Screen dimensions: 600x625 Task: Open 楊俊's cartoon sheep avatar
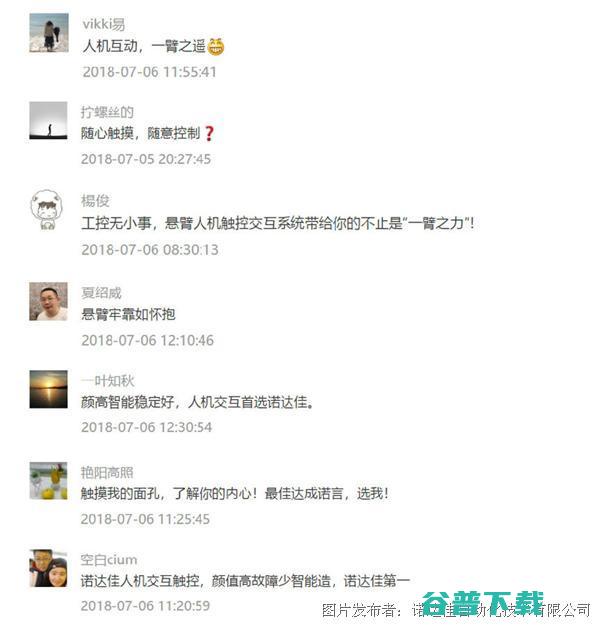coord(48,210)
